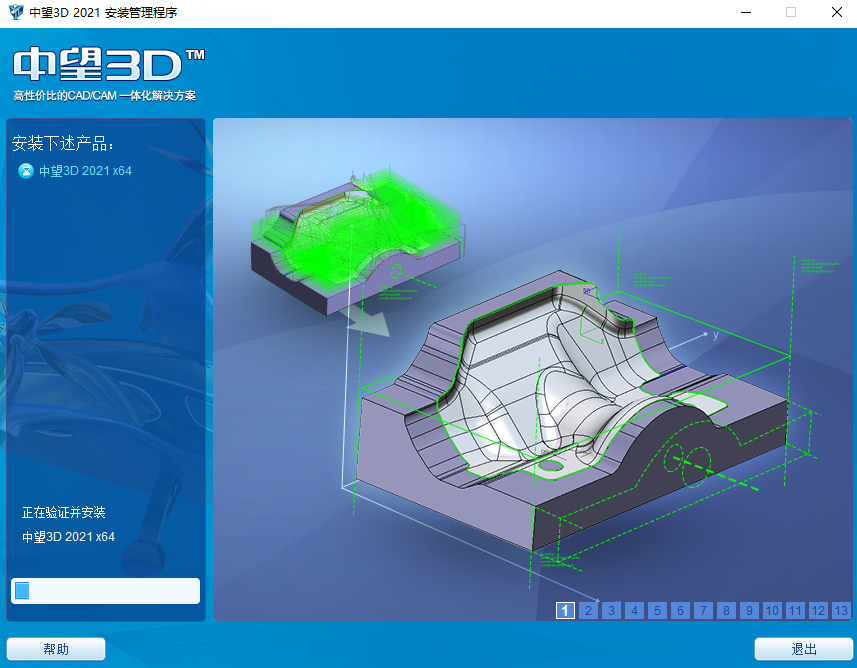
Task: Minimize the installer window
Action: pos(746,12)
